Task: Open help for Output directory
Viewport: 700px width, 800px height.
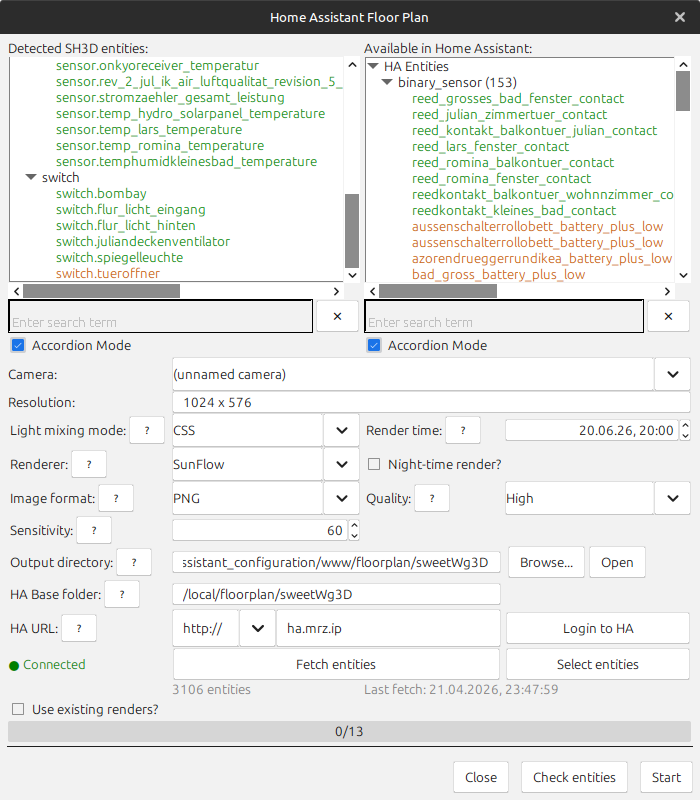Action: point(134,562)
